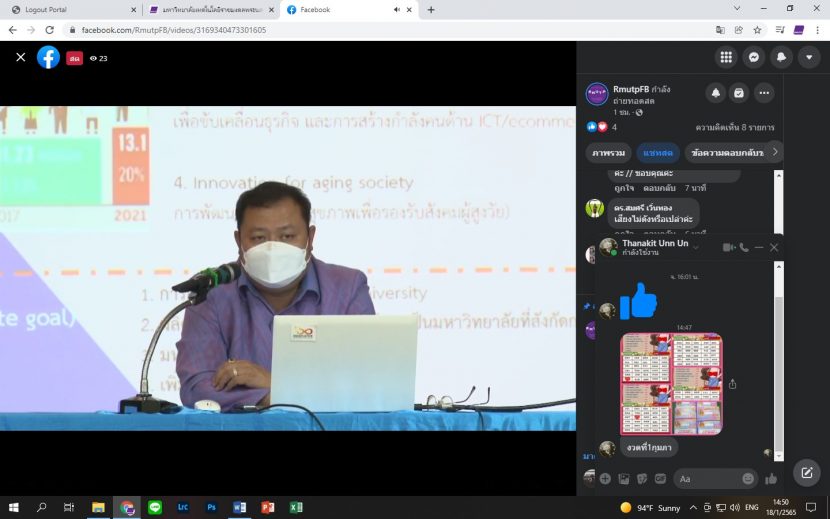View the post's like and love reactions
This screenshot has height=519, width=830.
(597, 127)
